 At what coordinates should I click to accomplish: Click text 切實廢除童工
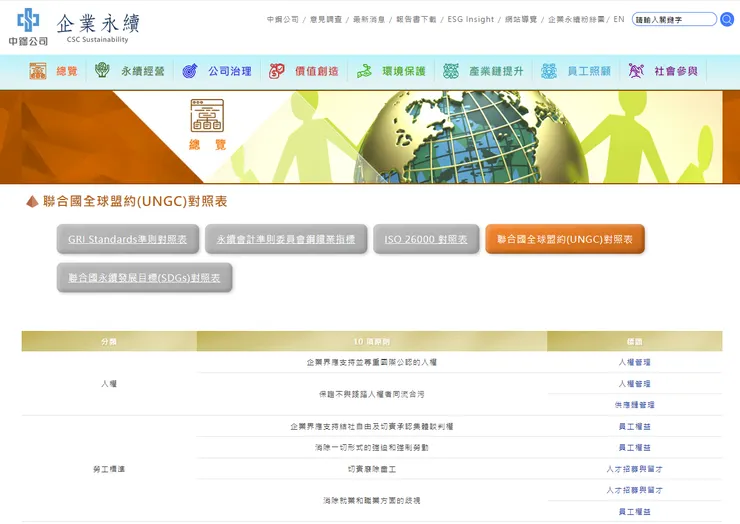(372, 469)
